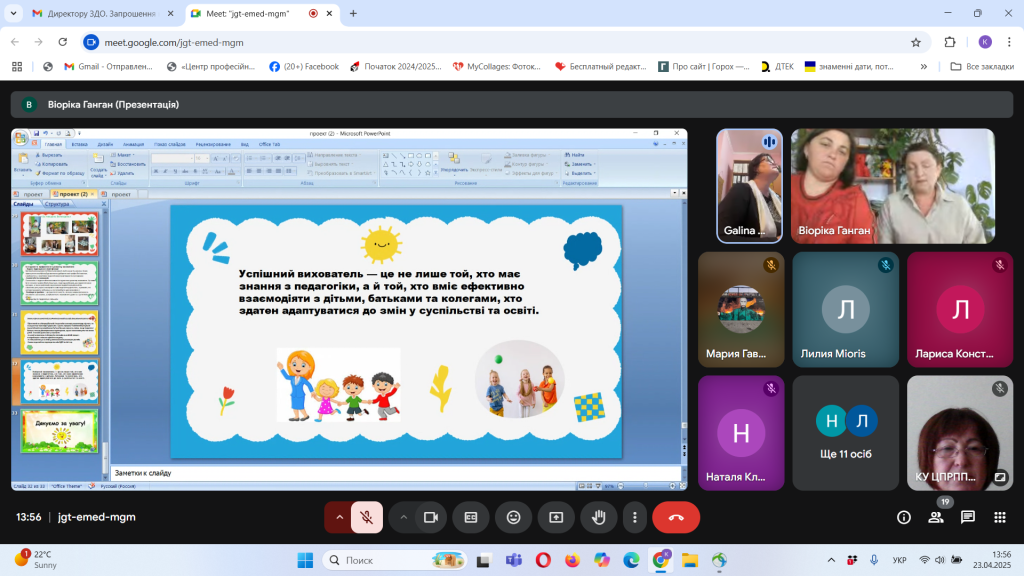
Task: Open the taskbar volume control
Action: (940, 560)
